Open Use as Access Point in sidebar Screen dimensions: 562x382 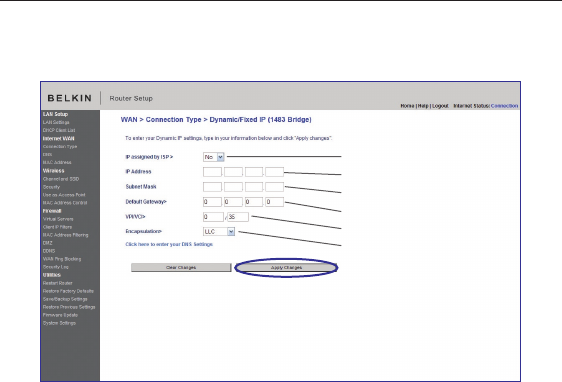[x=64, y=195]
